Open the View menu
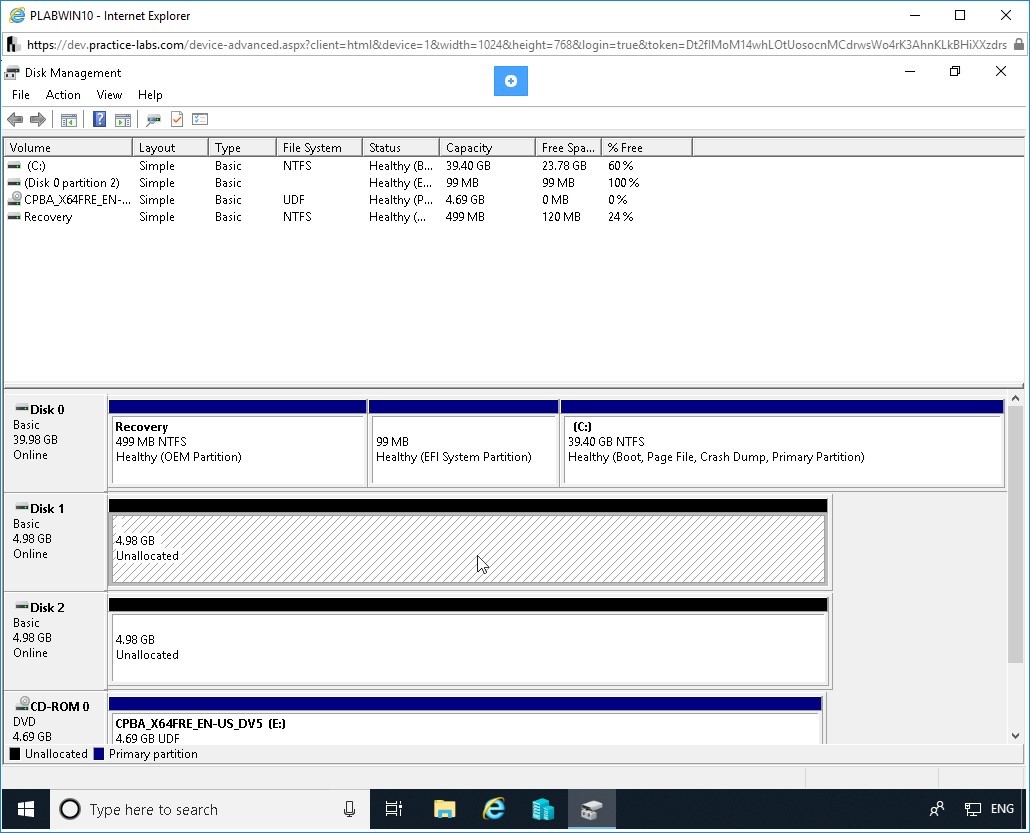Viewport: 1030px width, 833px height. 109,95
